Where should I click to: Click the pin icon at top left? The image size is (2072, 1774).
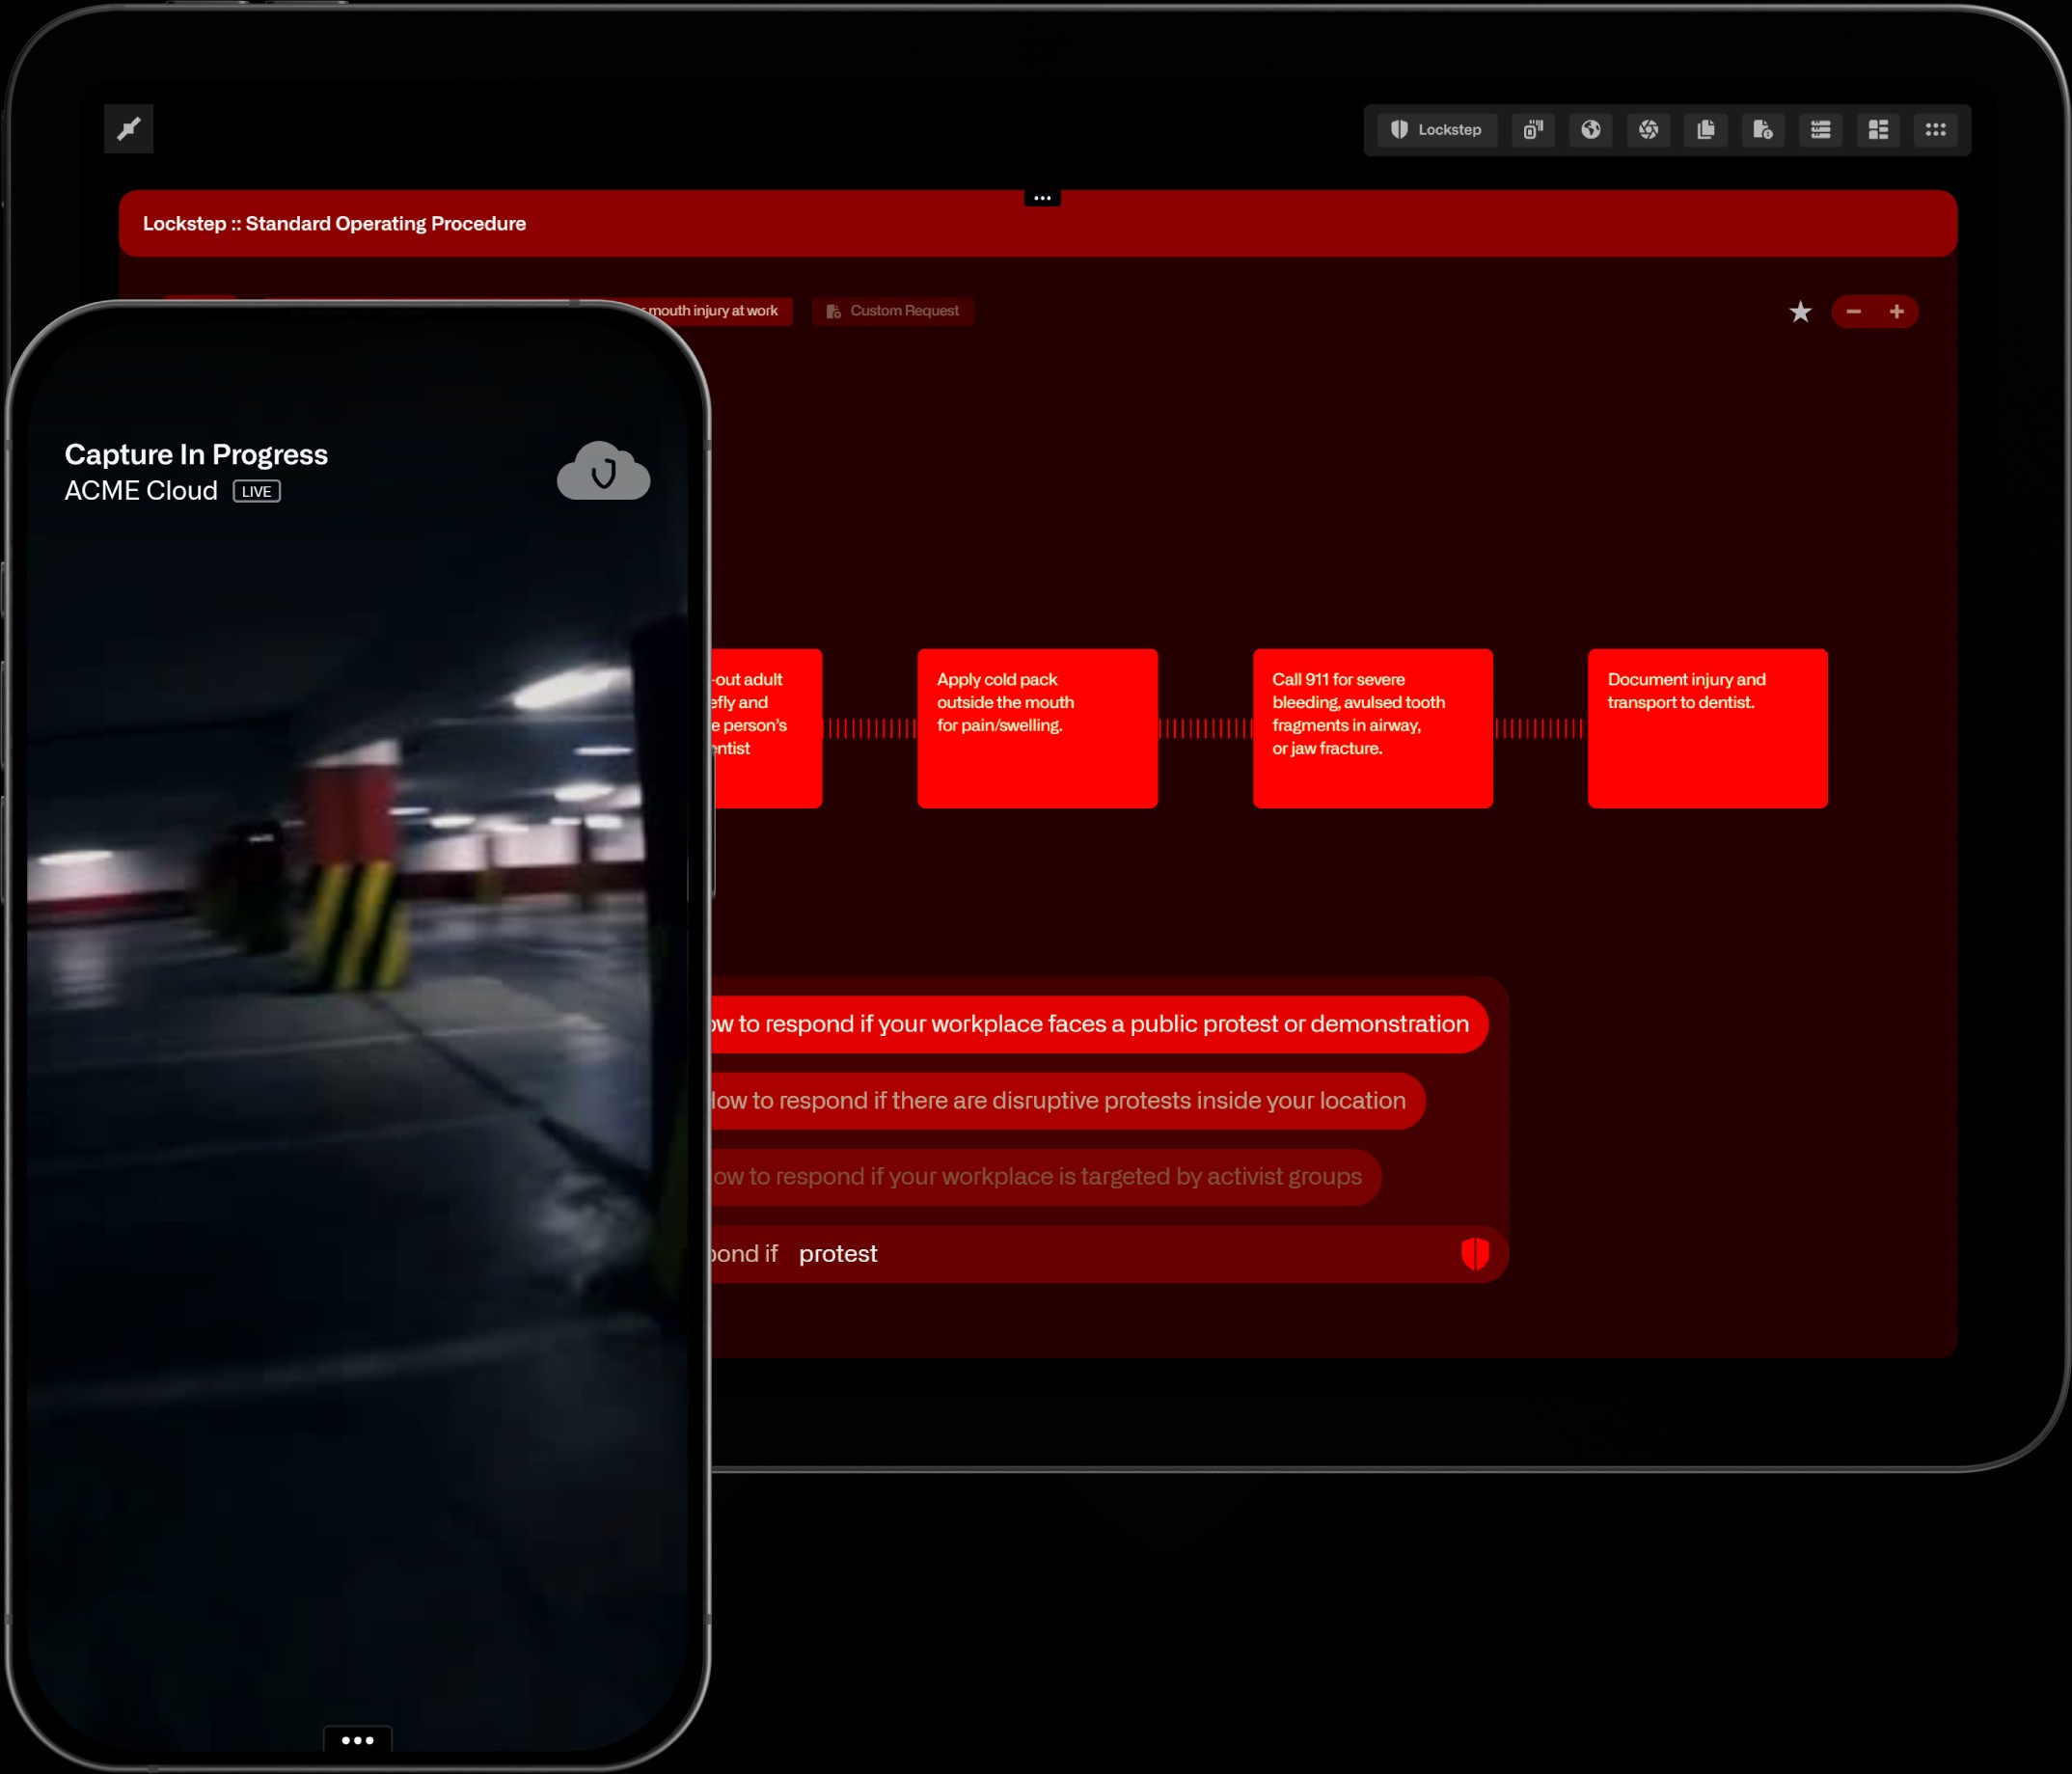128,129
